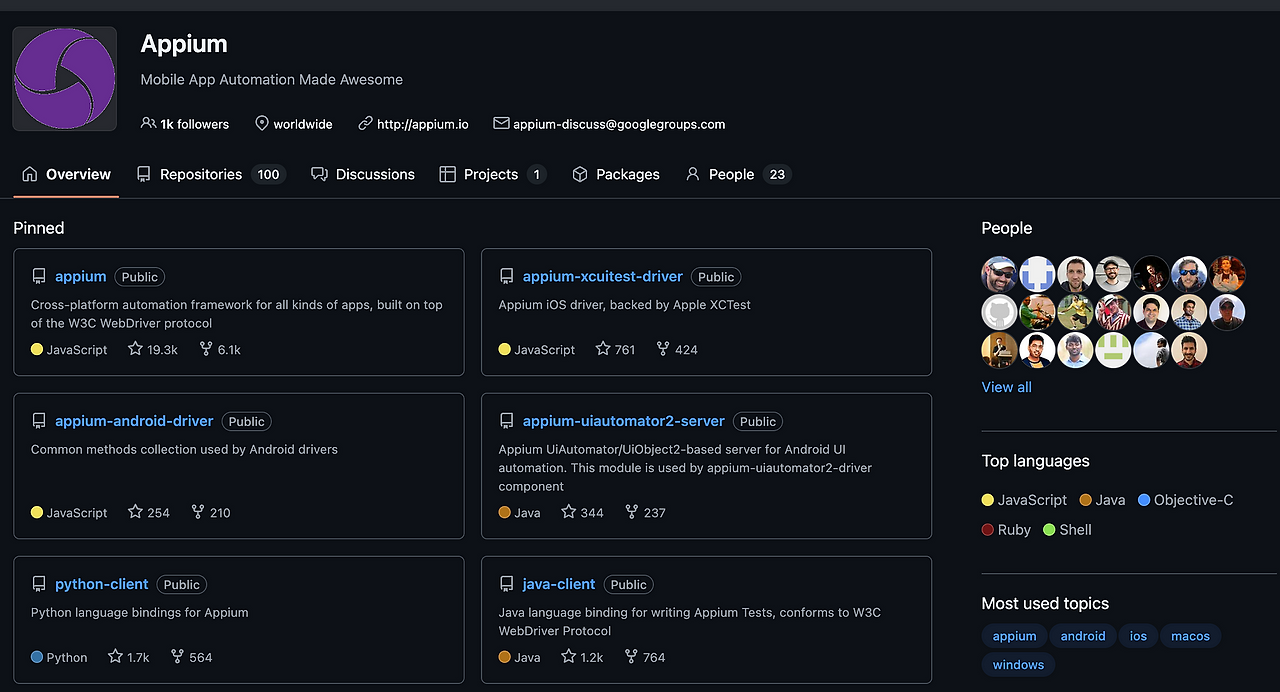Click the fork icon showing 237
The height and width of the screenshot is (692, 1280).
coord(631,512)
